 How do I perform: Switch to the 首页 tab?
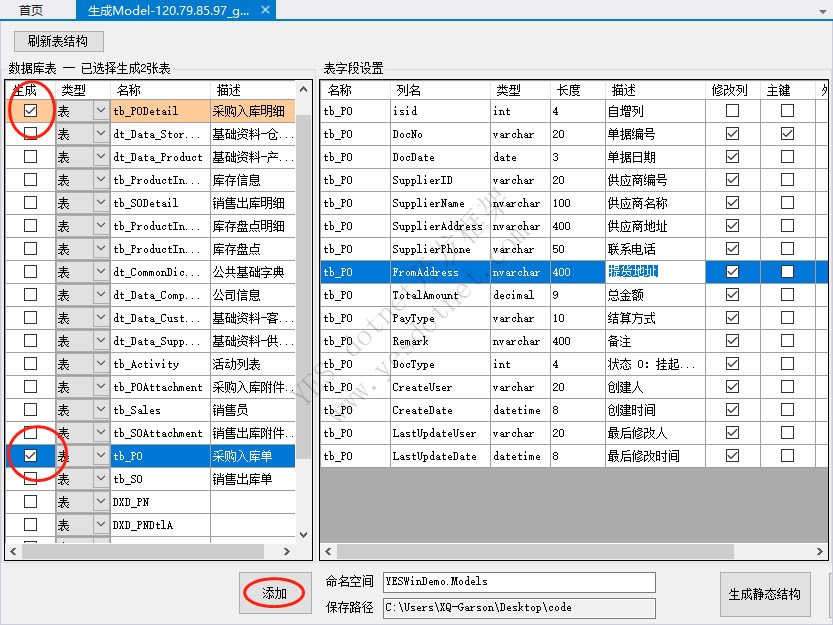click(31, 11)
